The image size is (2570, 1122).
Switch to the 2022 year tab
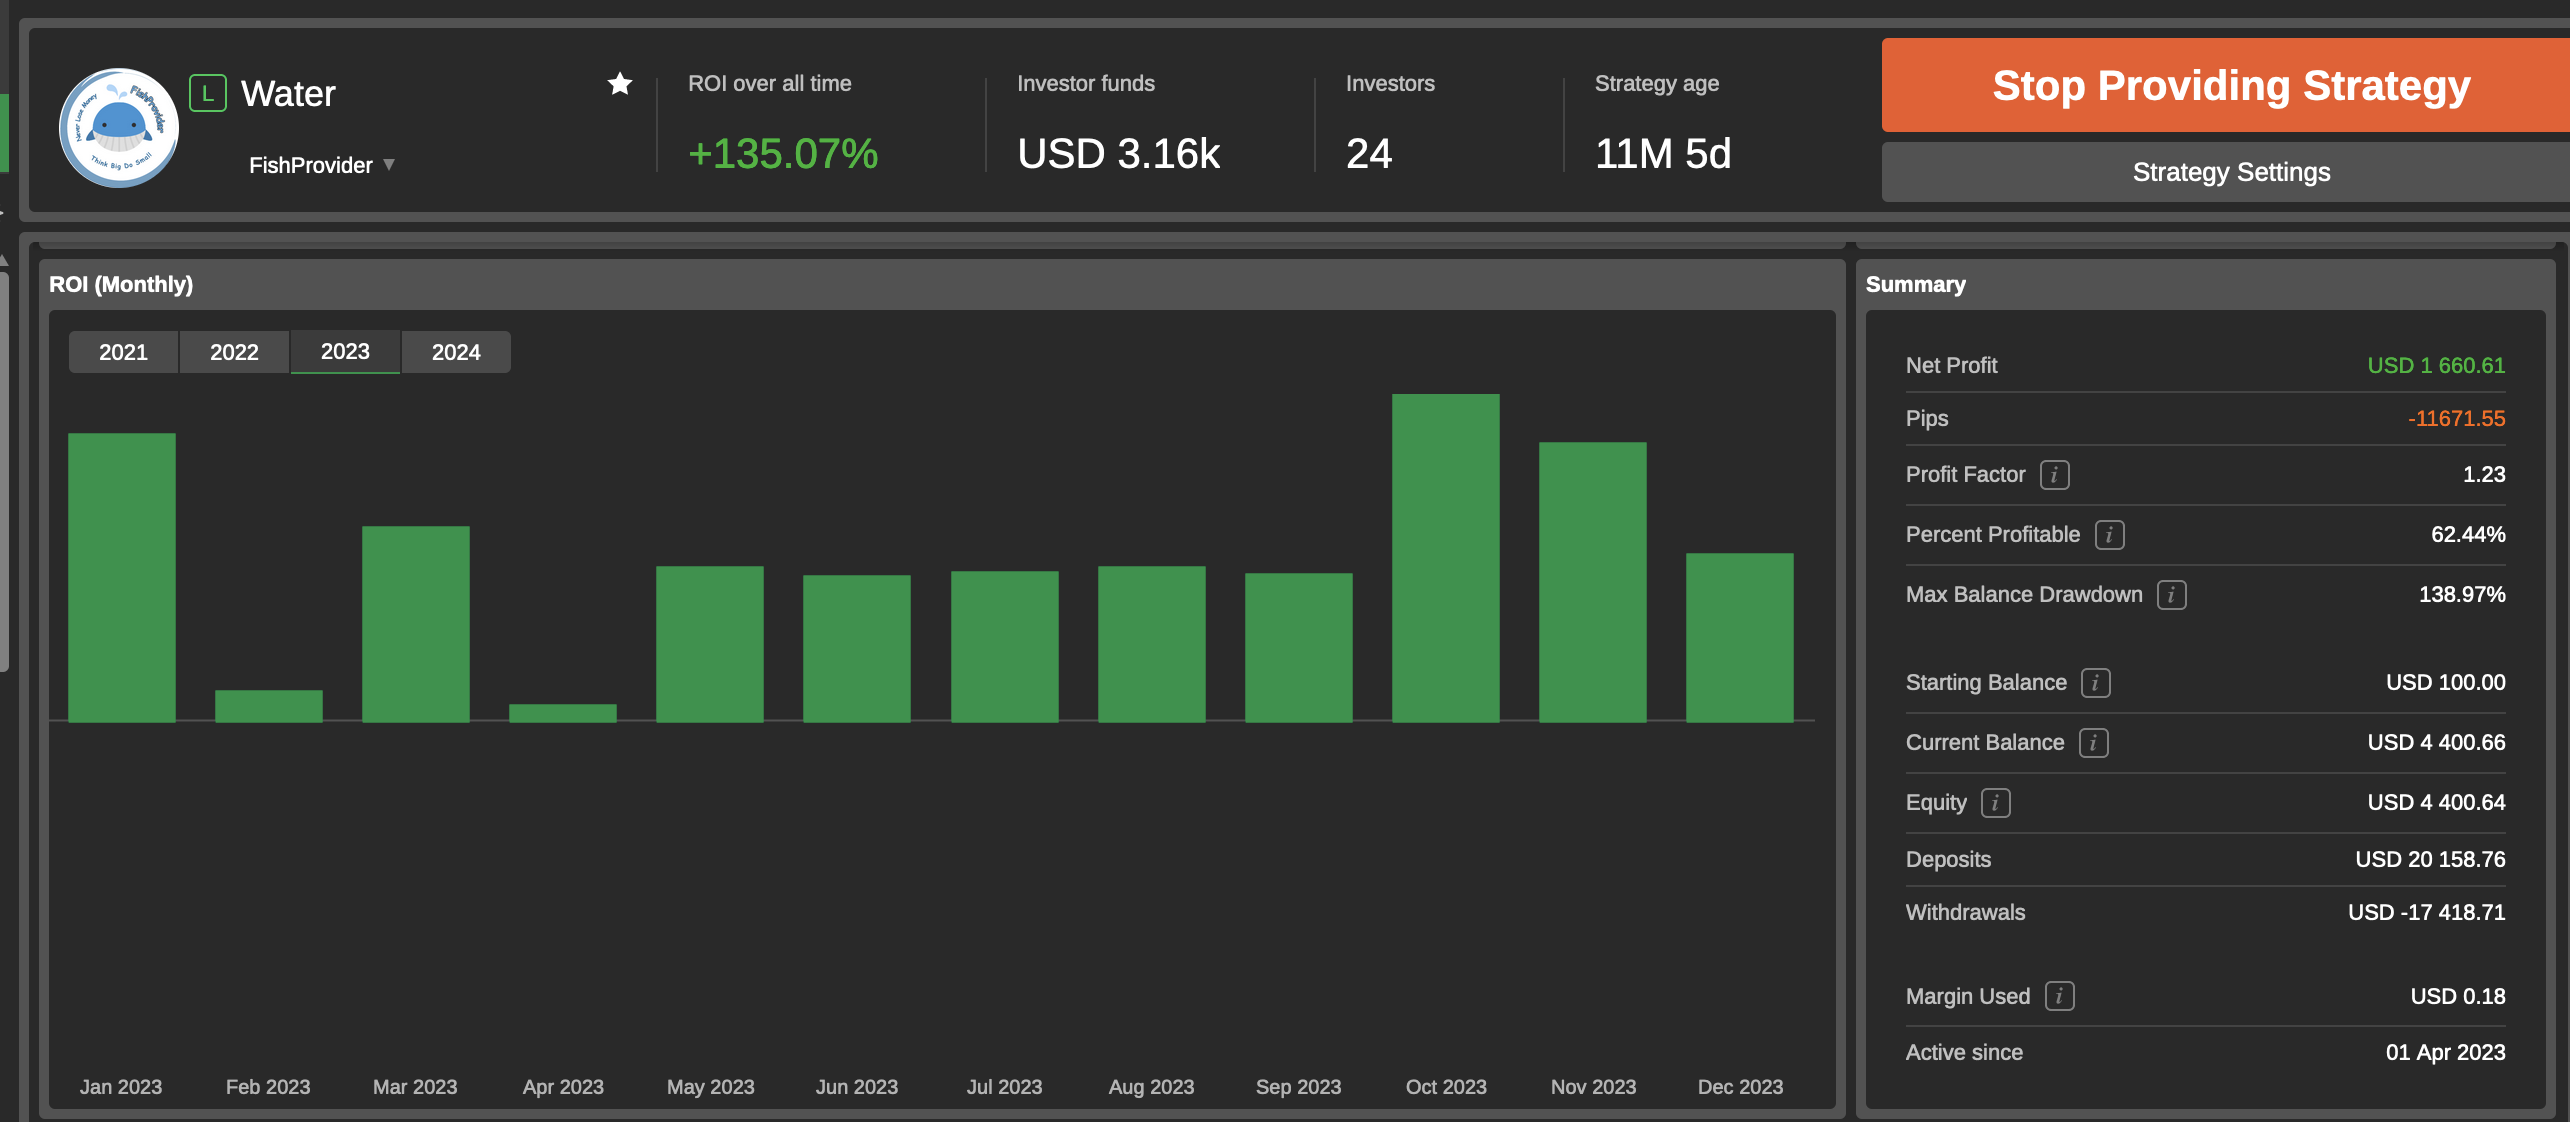point(234,352)
